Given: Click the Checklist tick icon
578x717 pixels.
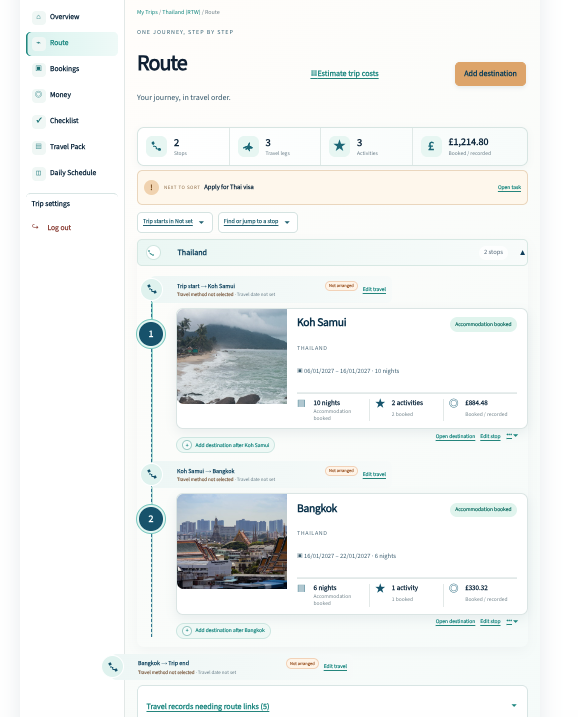Looking at the screenshot, I should tap(38, 121).
